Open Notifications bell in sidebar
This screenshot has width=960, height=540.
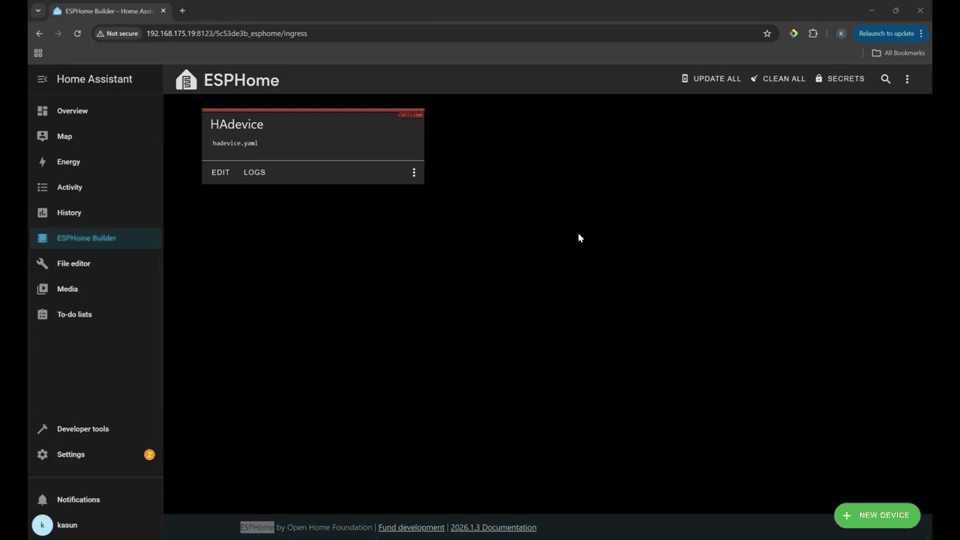point(42,499)
